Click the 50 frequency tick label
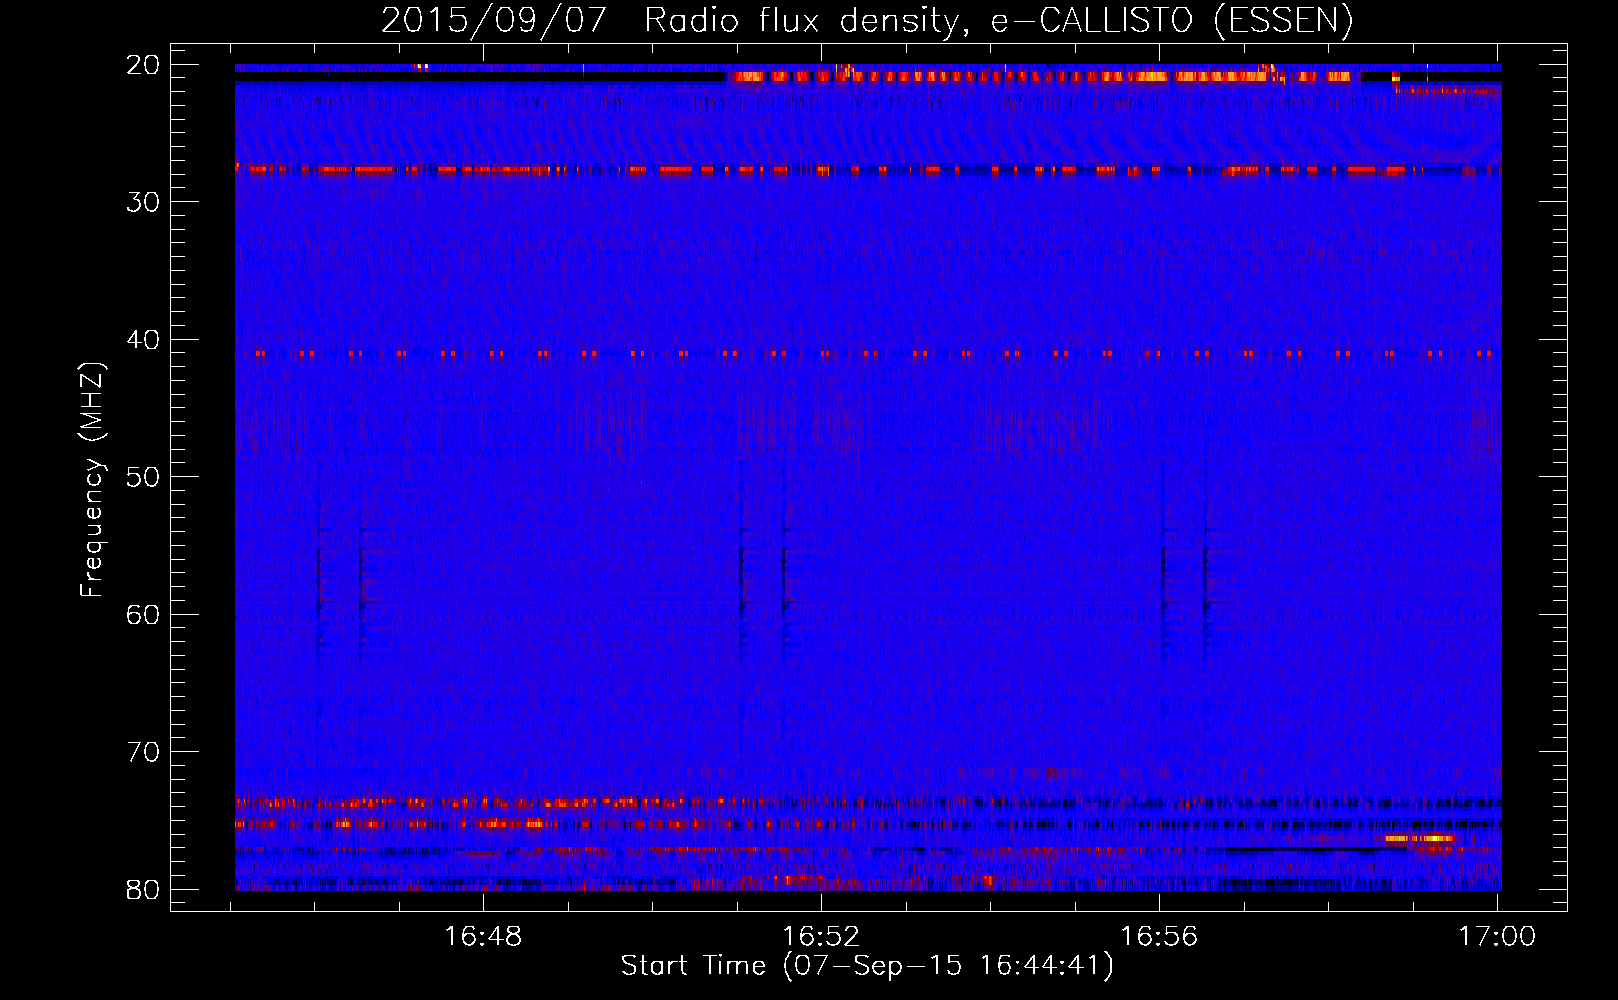This screenshot has width=1618, height=1000. coord(144,477)
